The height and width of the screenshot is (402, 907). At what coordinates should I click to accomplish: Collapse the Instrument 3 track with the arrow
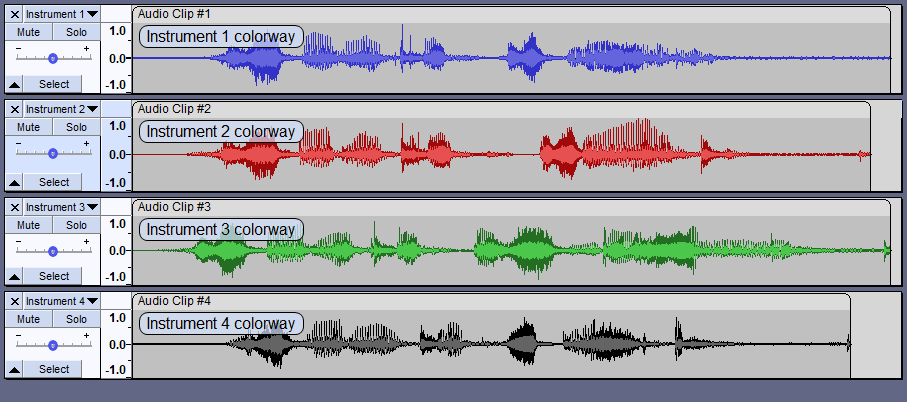point(14,276)
